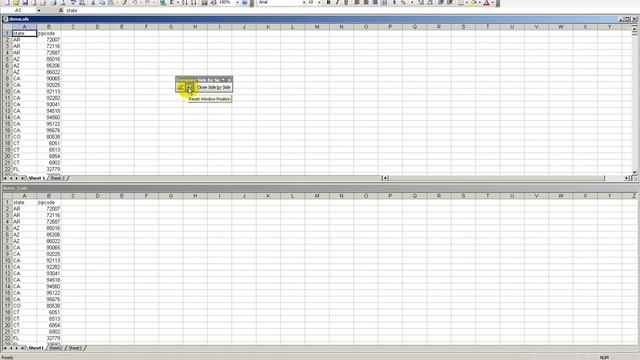This screenshot has width=640, height=360.
Task: Open the zoom percentage dropdown
Action: (237, 2)
